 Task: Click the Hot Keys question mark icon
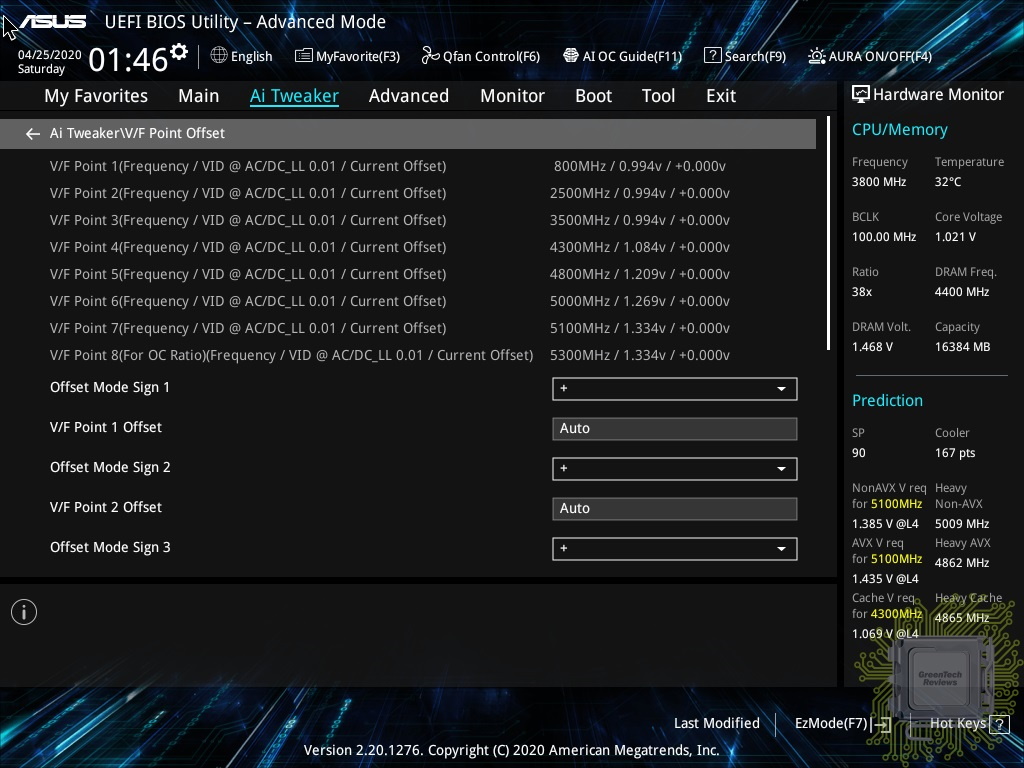999,724
